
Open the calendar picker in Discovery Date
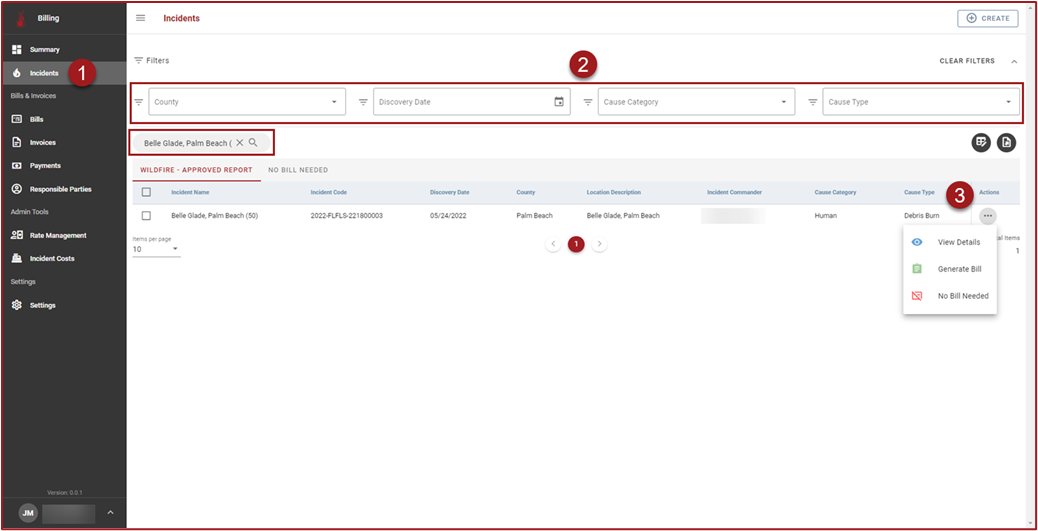559,102
